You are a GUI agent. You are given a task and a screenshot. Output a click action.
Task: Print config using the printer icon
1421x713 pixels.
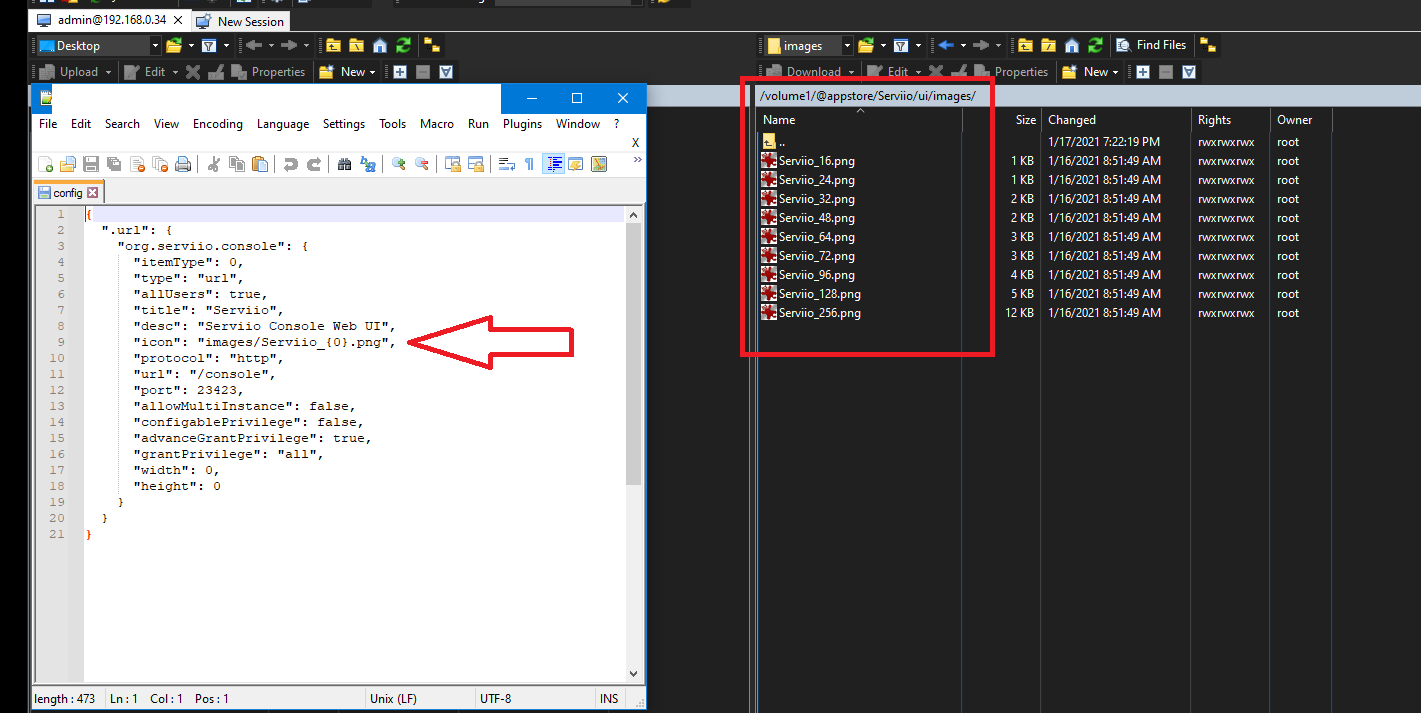coord(182,163)
